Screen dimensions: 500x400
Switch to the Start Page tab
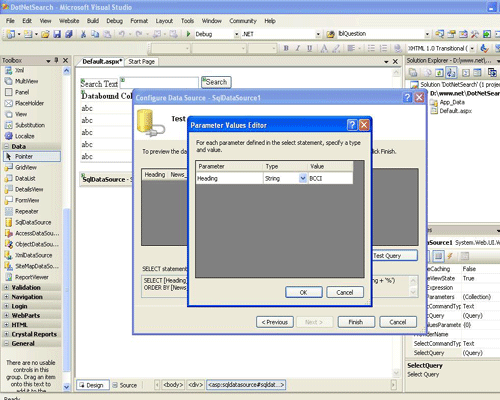coord(141,62)
